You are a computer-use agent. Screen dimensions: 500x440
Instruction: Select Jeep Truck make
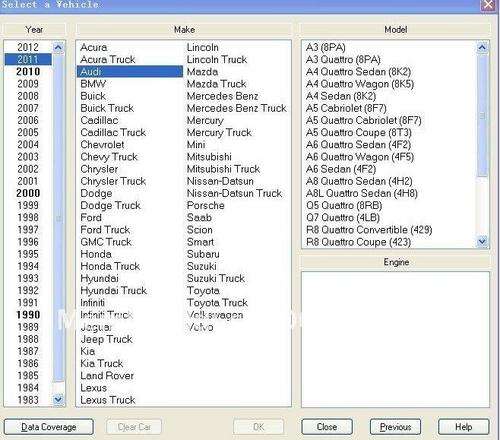tap(106, 339)
